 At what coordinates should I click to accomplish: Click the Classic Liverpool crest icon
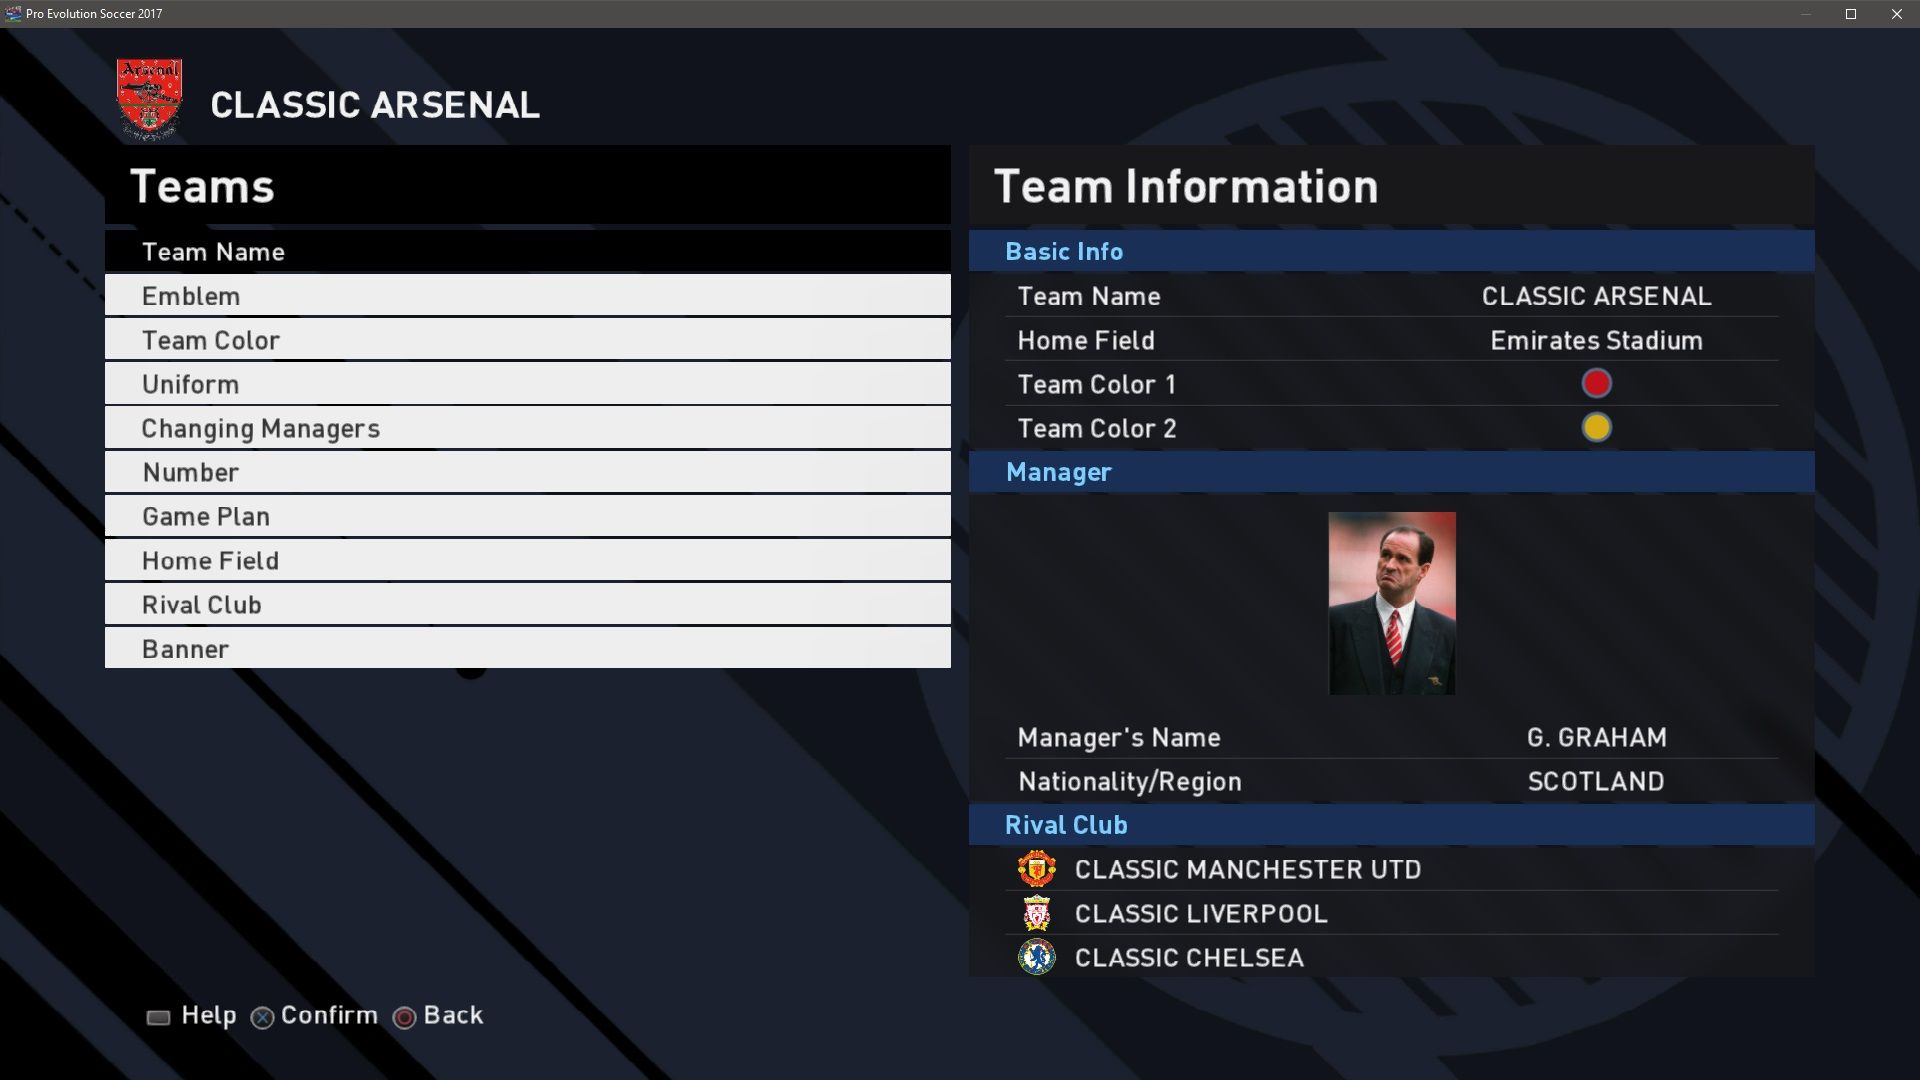[x=1036, y=913]
